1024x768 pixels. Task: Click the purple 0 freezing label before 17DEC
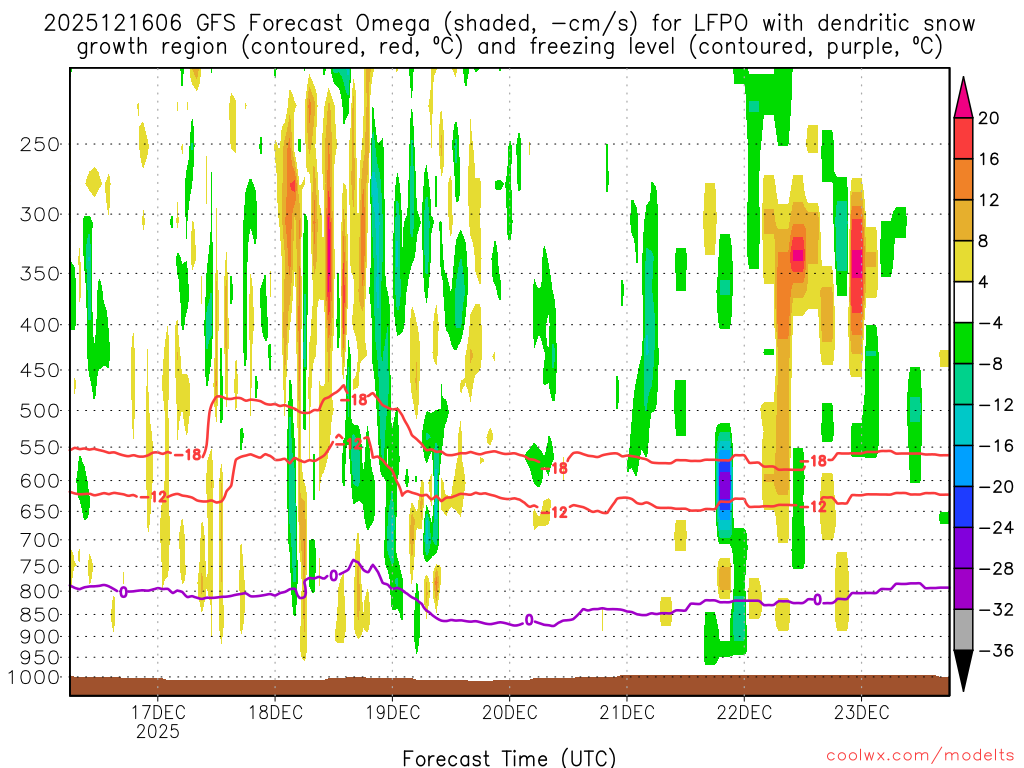[x=123, y=592]
